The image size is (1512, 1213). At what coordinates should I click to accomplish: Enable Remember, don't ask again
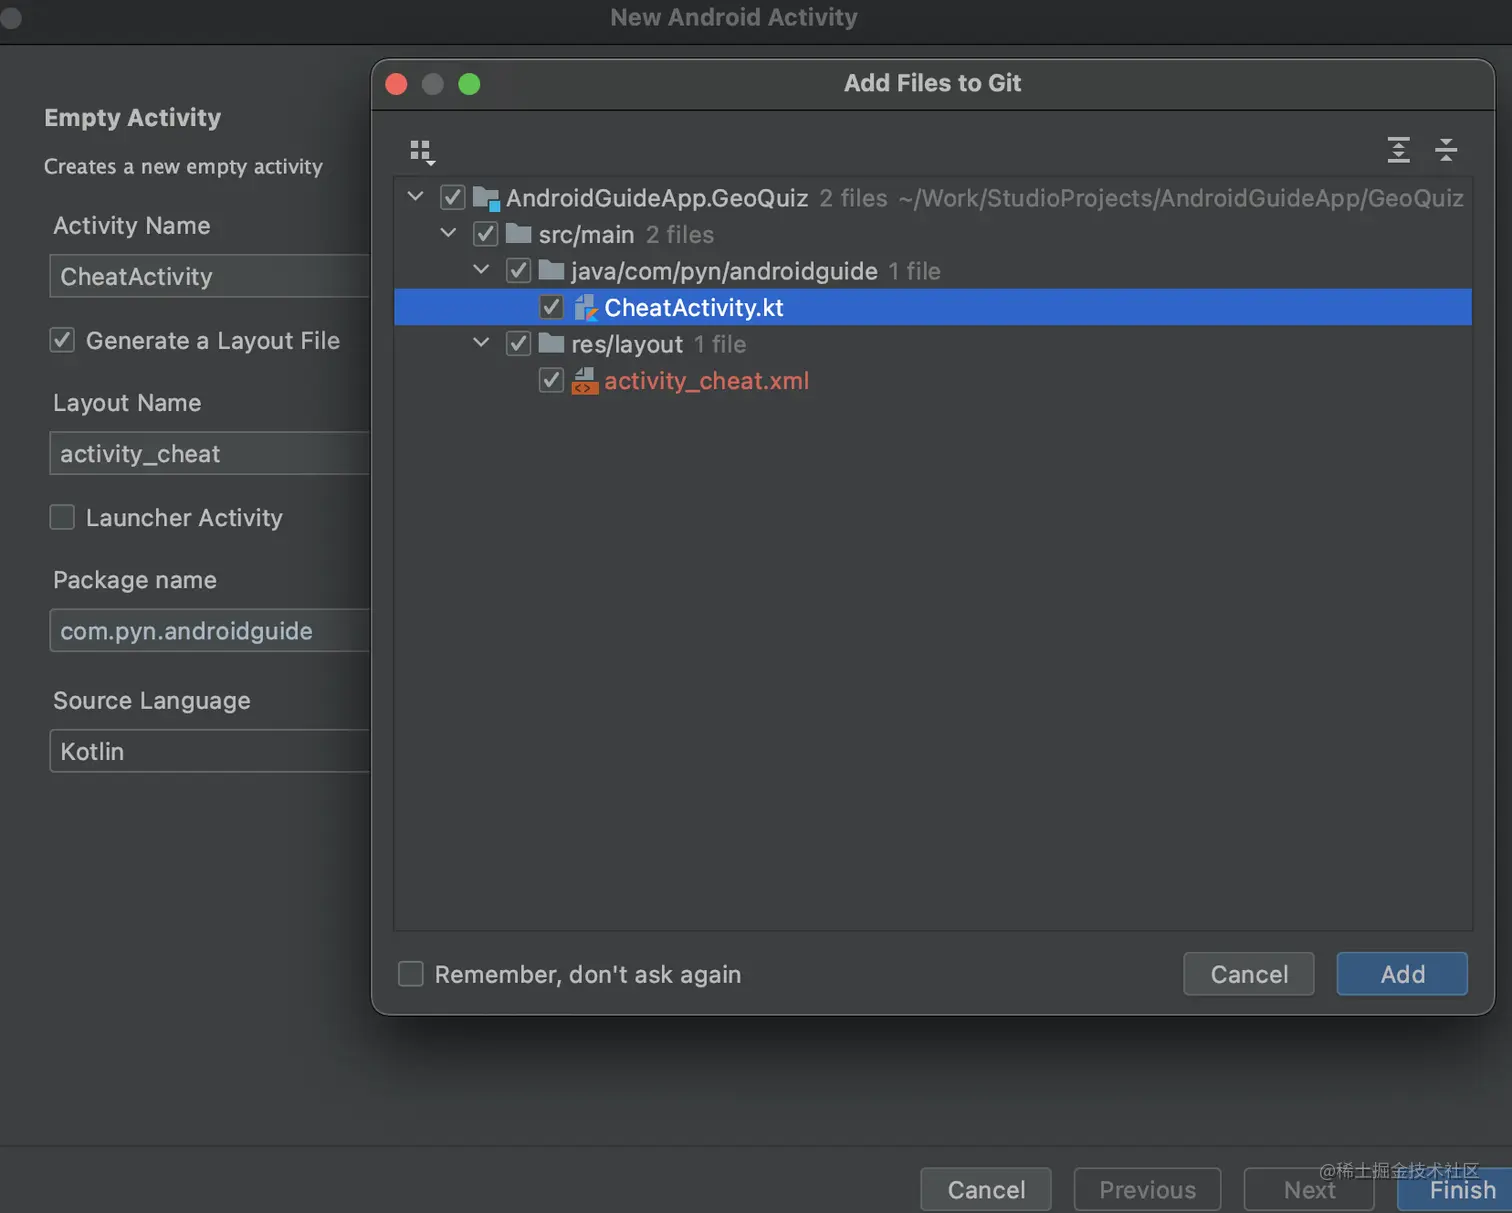411,974
